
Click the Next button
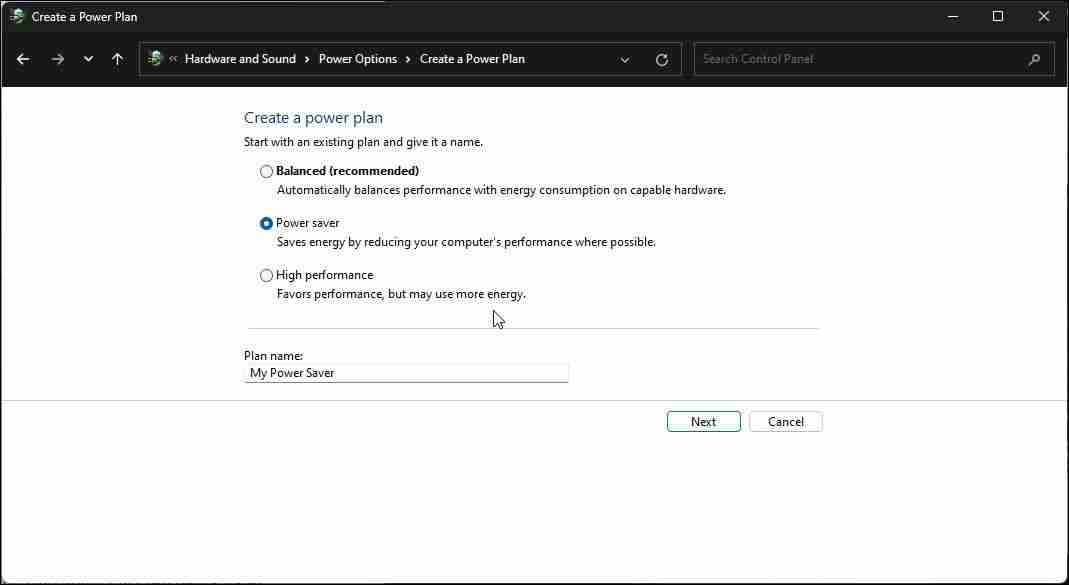click(703, 421)
